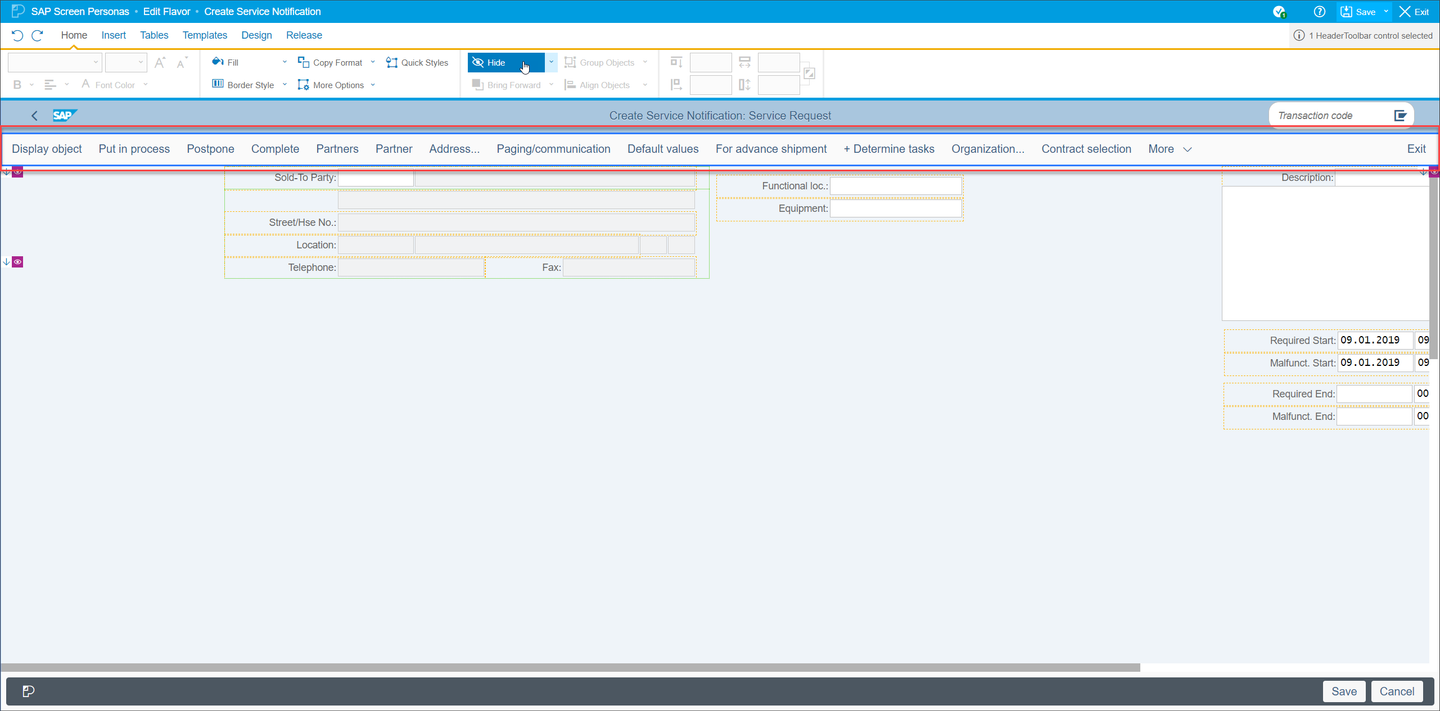Click the SAP back arrow
Screen dimensions: 1440x711
click(x=35, y=116)
